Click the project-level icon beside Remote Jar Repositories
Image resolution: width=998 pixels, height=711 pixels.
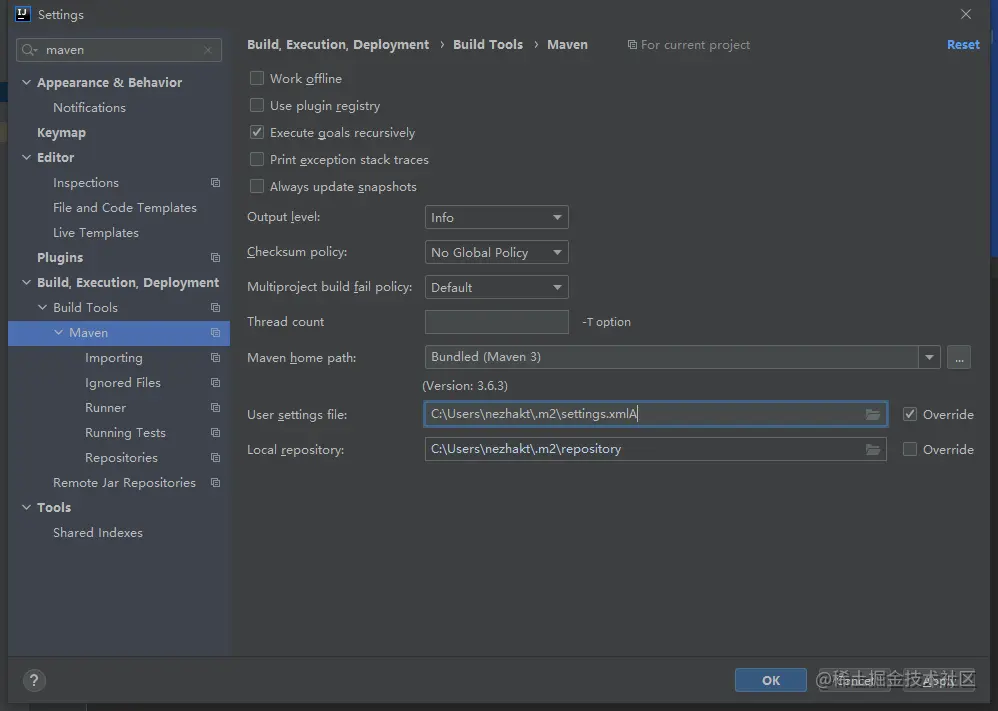tap(215, 483)
